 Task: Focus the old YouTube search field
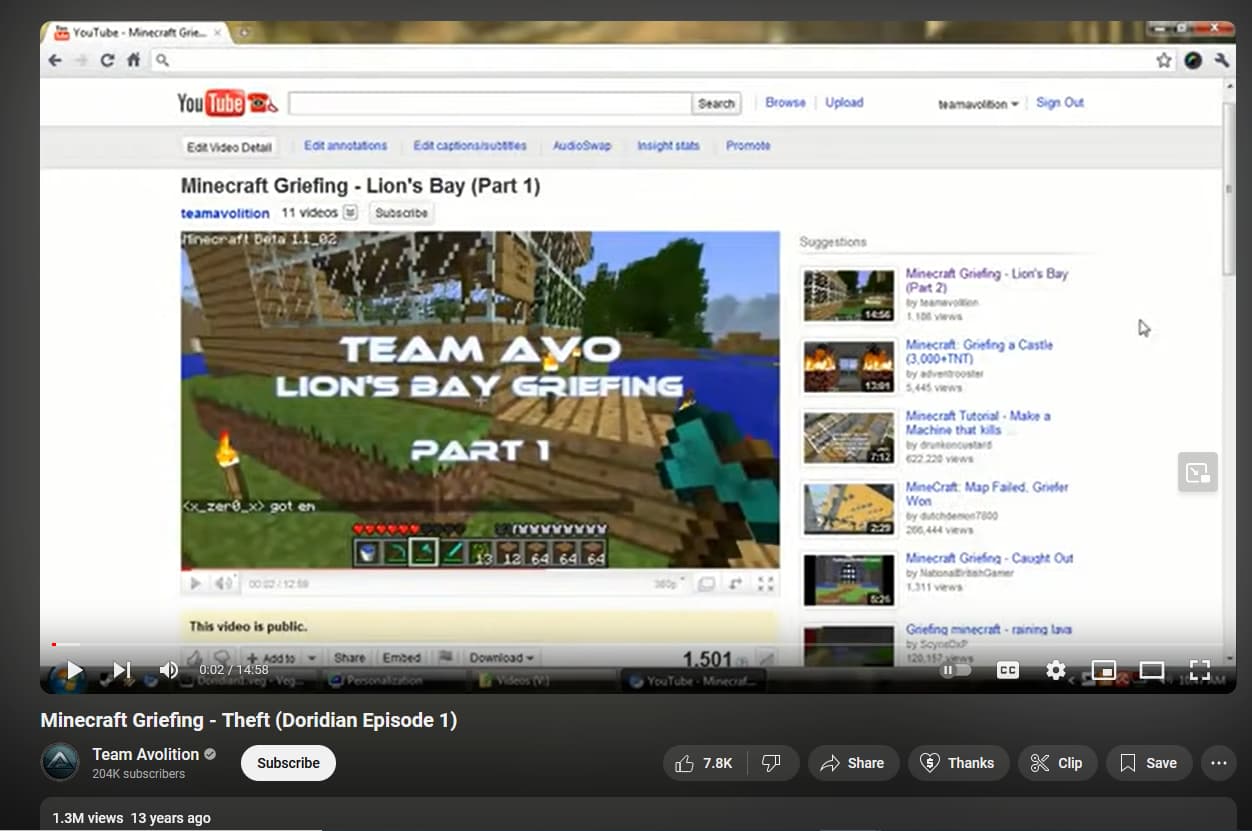click(490, 103)
